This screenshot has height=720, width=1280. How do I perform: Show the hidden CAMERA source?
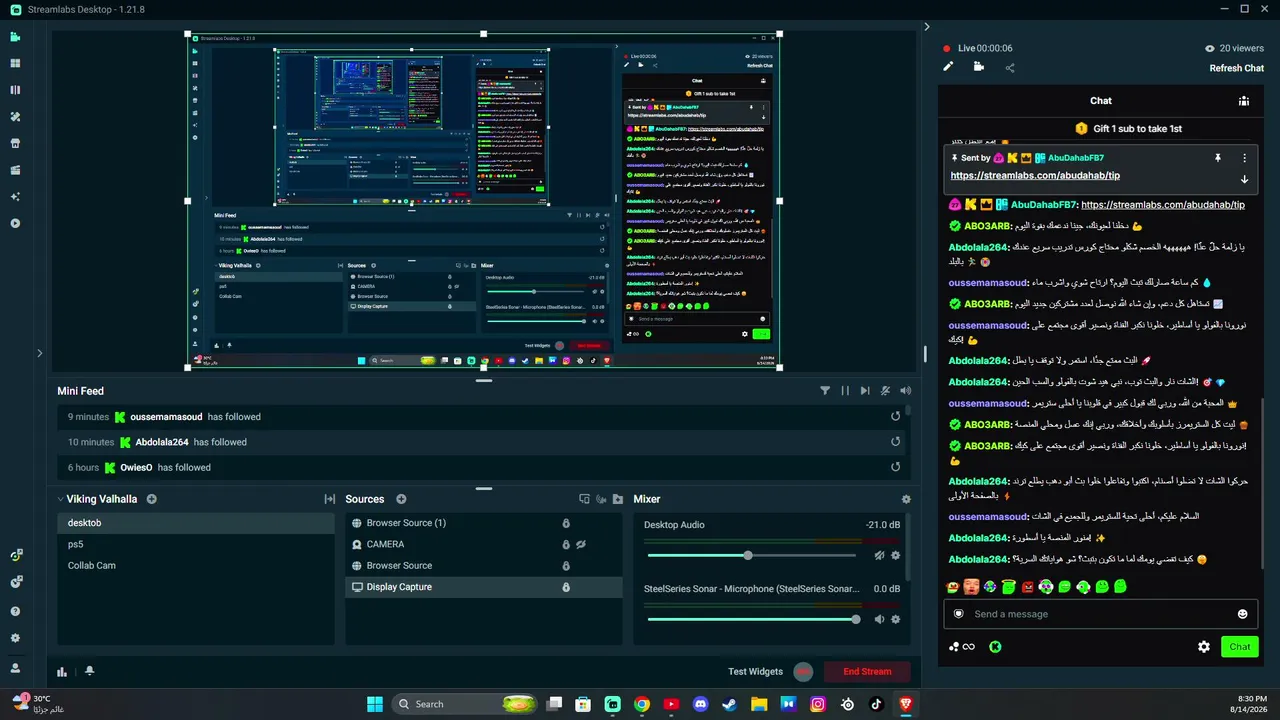581,544
